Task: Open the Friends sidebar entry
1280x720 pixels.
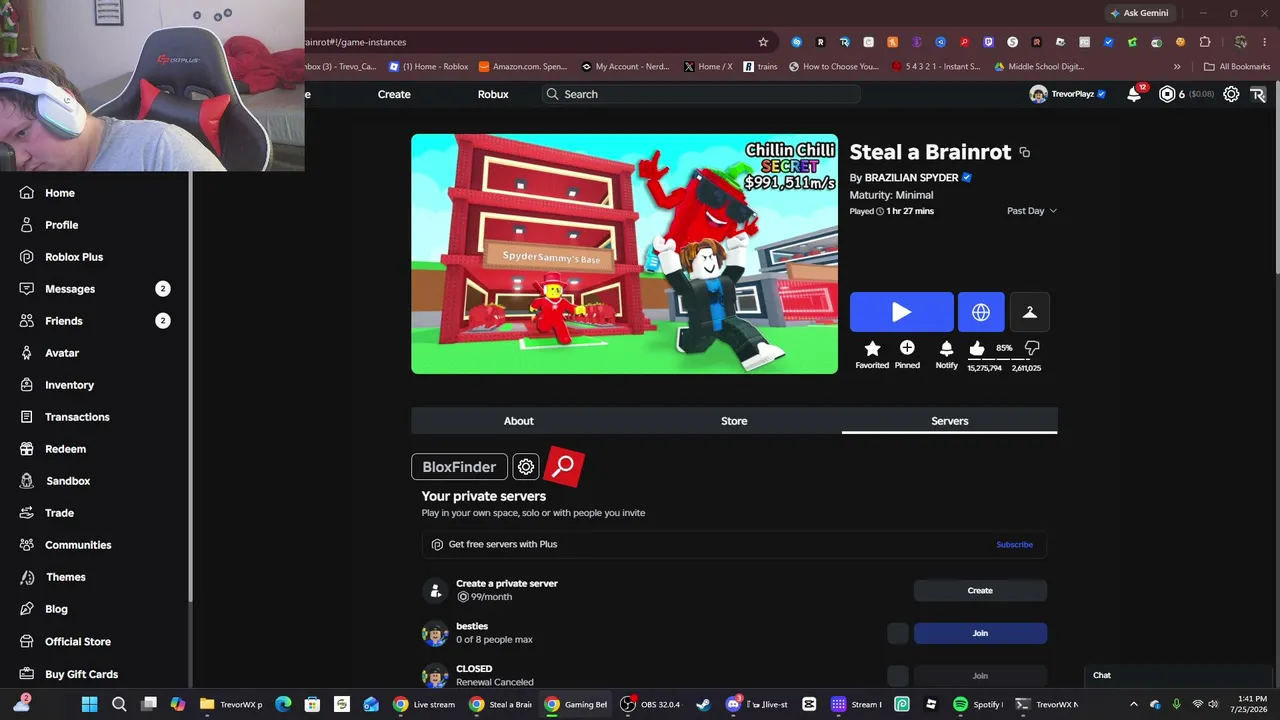Action: coord(63,321)
